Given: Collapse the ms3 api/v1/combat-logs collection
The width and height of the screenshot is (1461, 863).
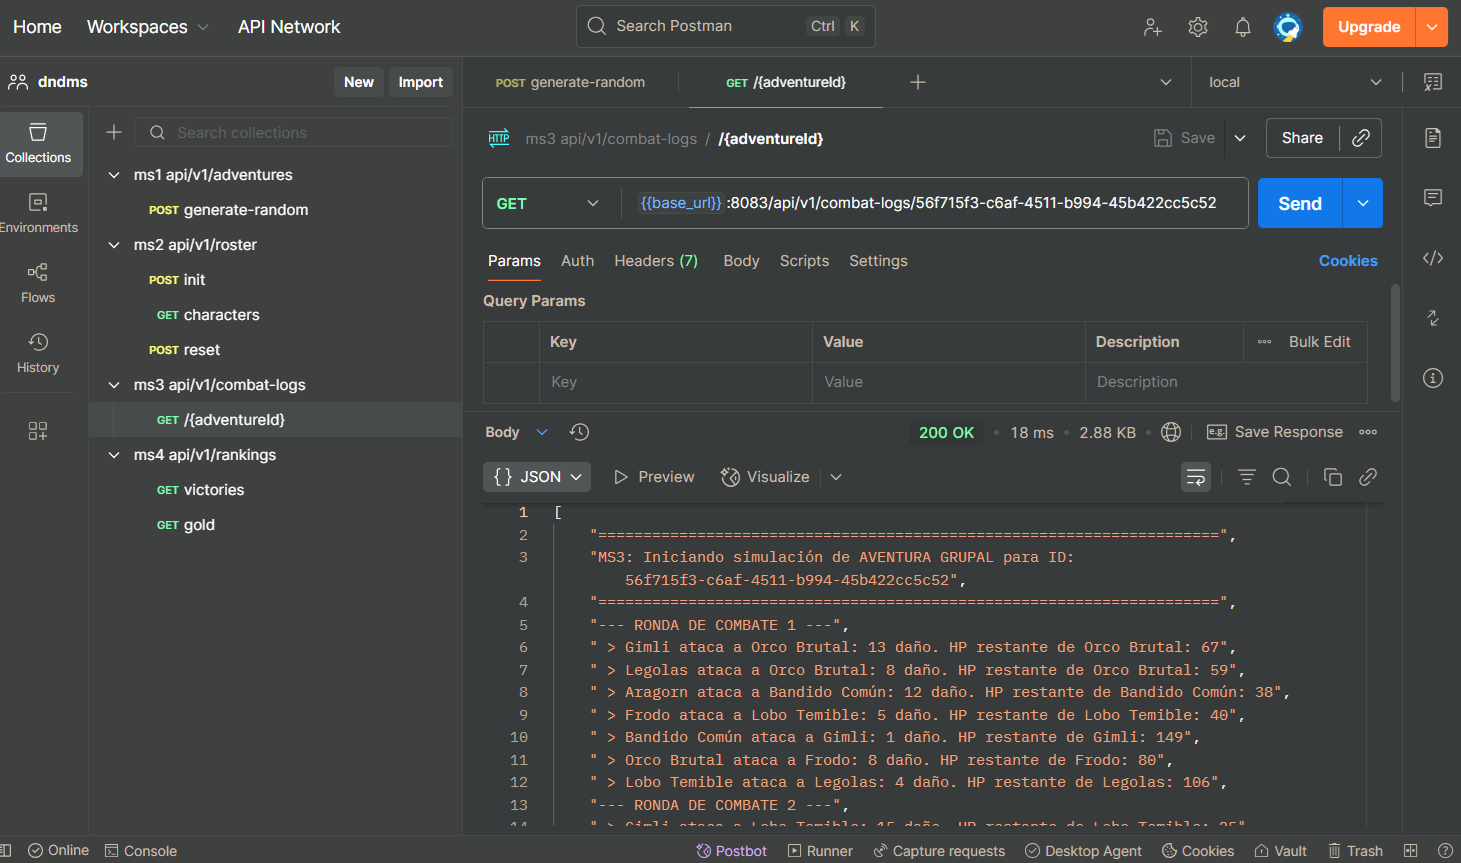Looking at the screenshot, I should pyautogui.click(x=114, y=384).
